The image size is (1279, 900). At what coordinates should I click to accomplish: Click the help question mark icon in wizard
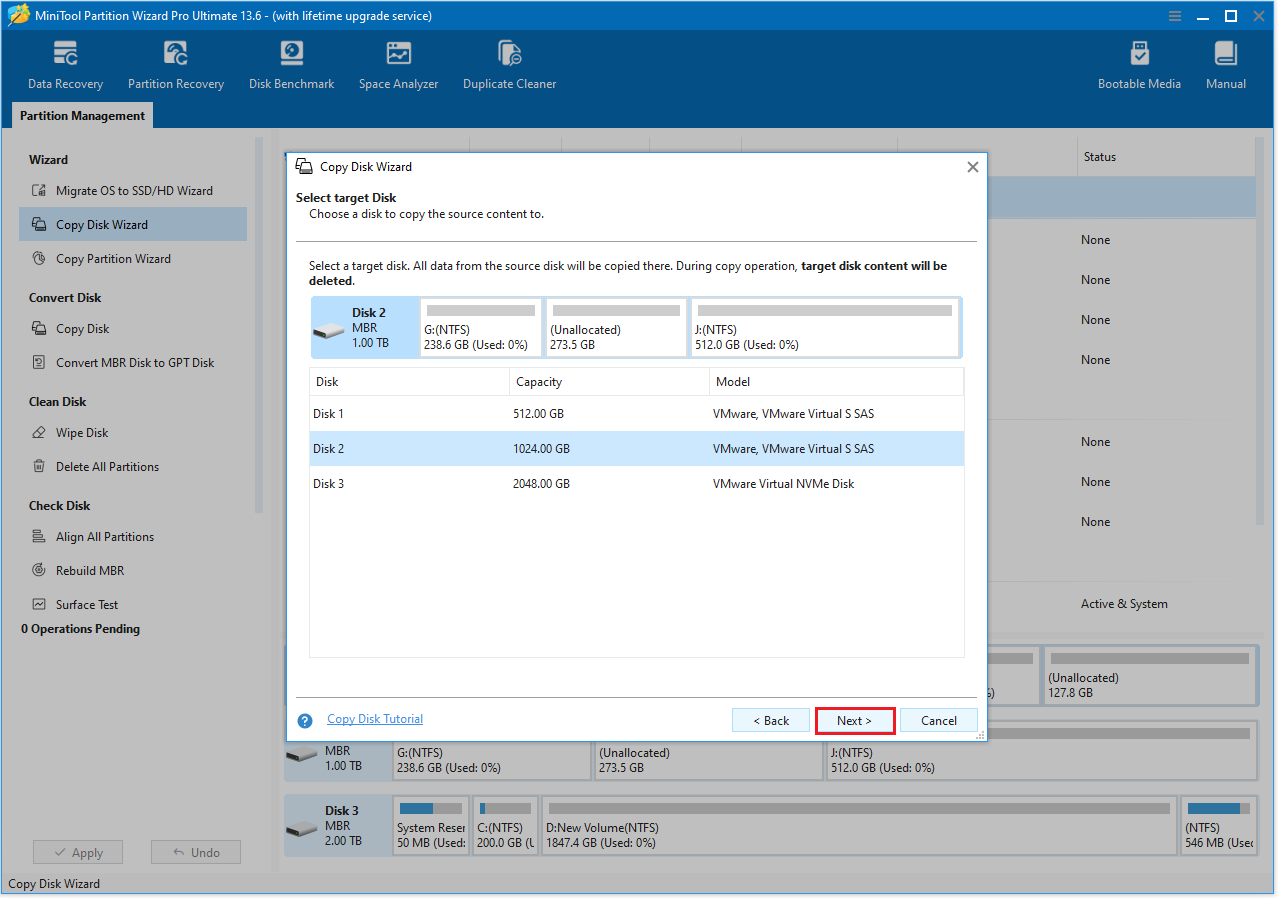tap(306, 720)
